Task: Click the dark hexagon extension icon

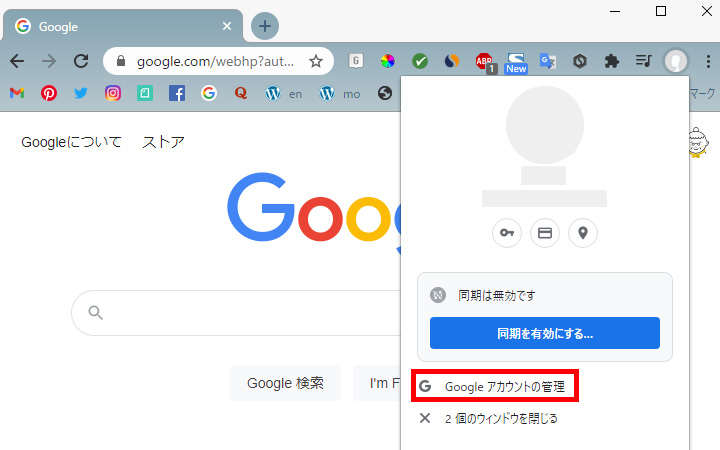Action: (580, 61)
